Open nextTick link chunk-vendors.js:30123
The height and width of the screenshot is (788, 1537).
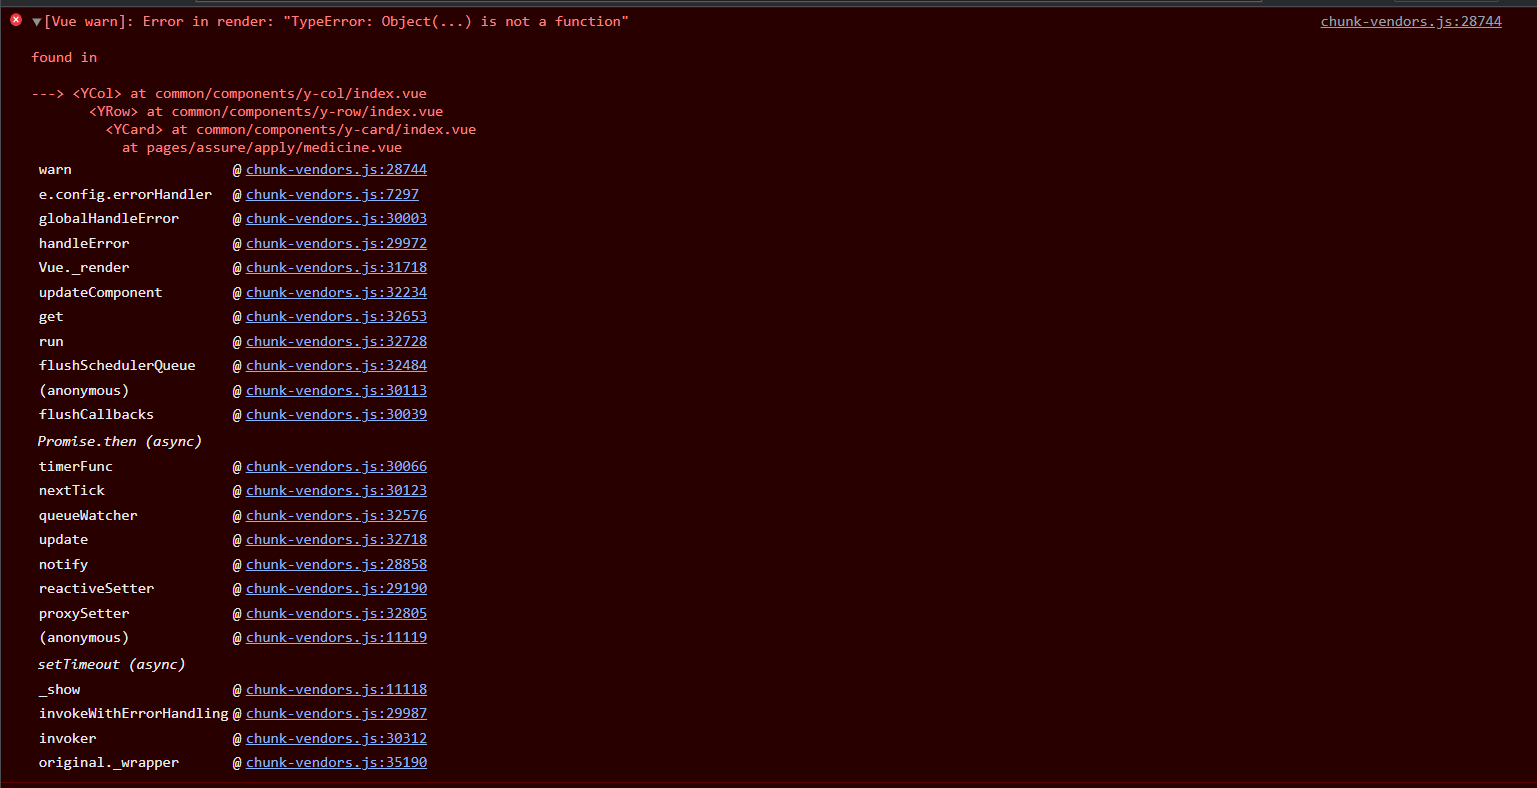(x=336, y=490)
